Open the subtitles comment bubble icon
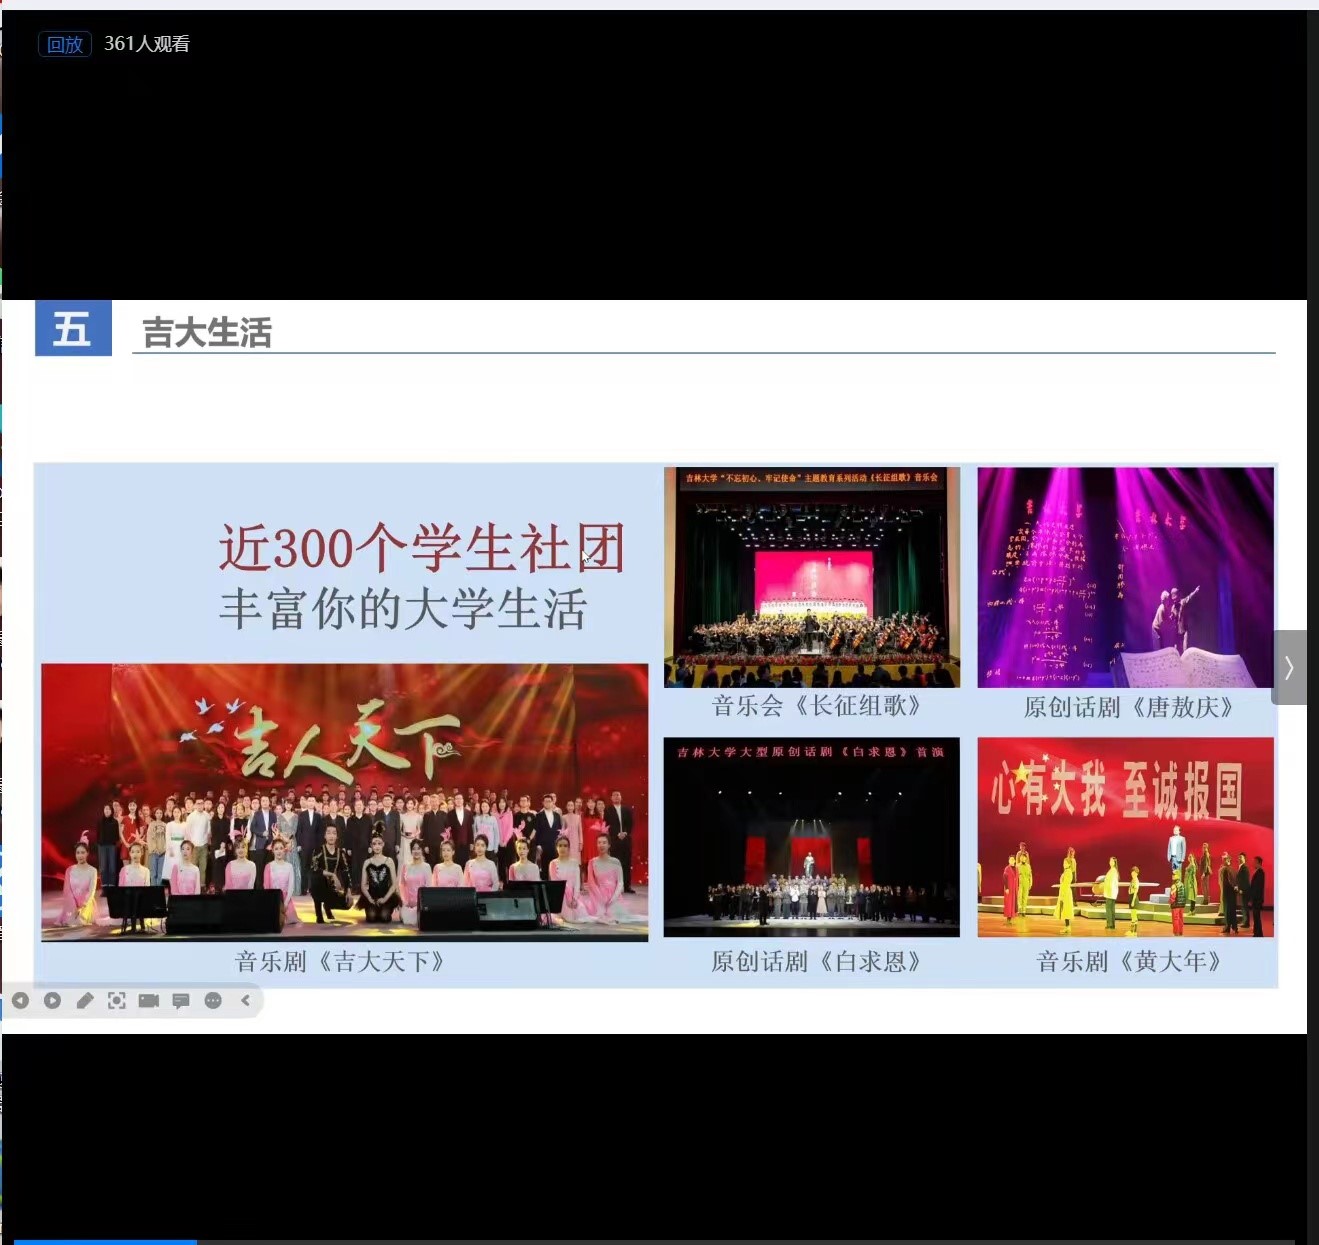1319x1245 pixels. coord(181,1000)
